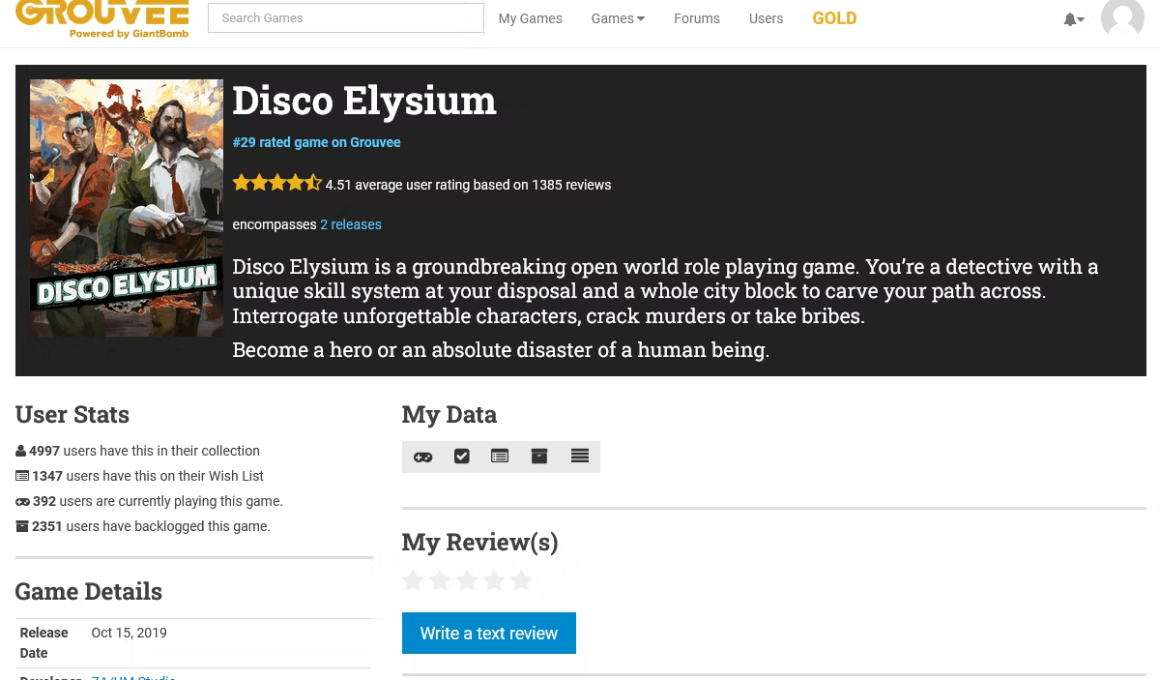
Task: Rate the game three stars in My Review(s)
Action: (467, 580)
